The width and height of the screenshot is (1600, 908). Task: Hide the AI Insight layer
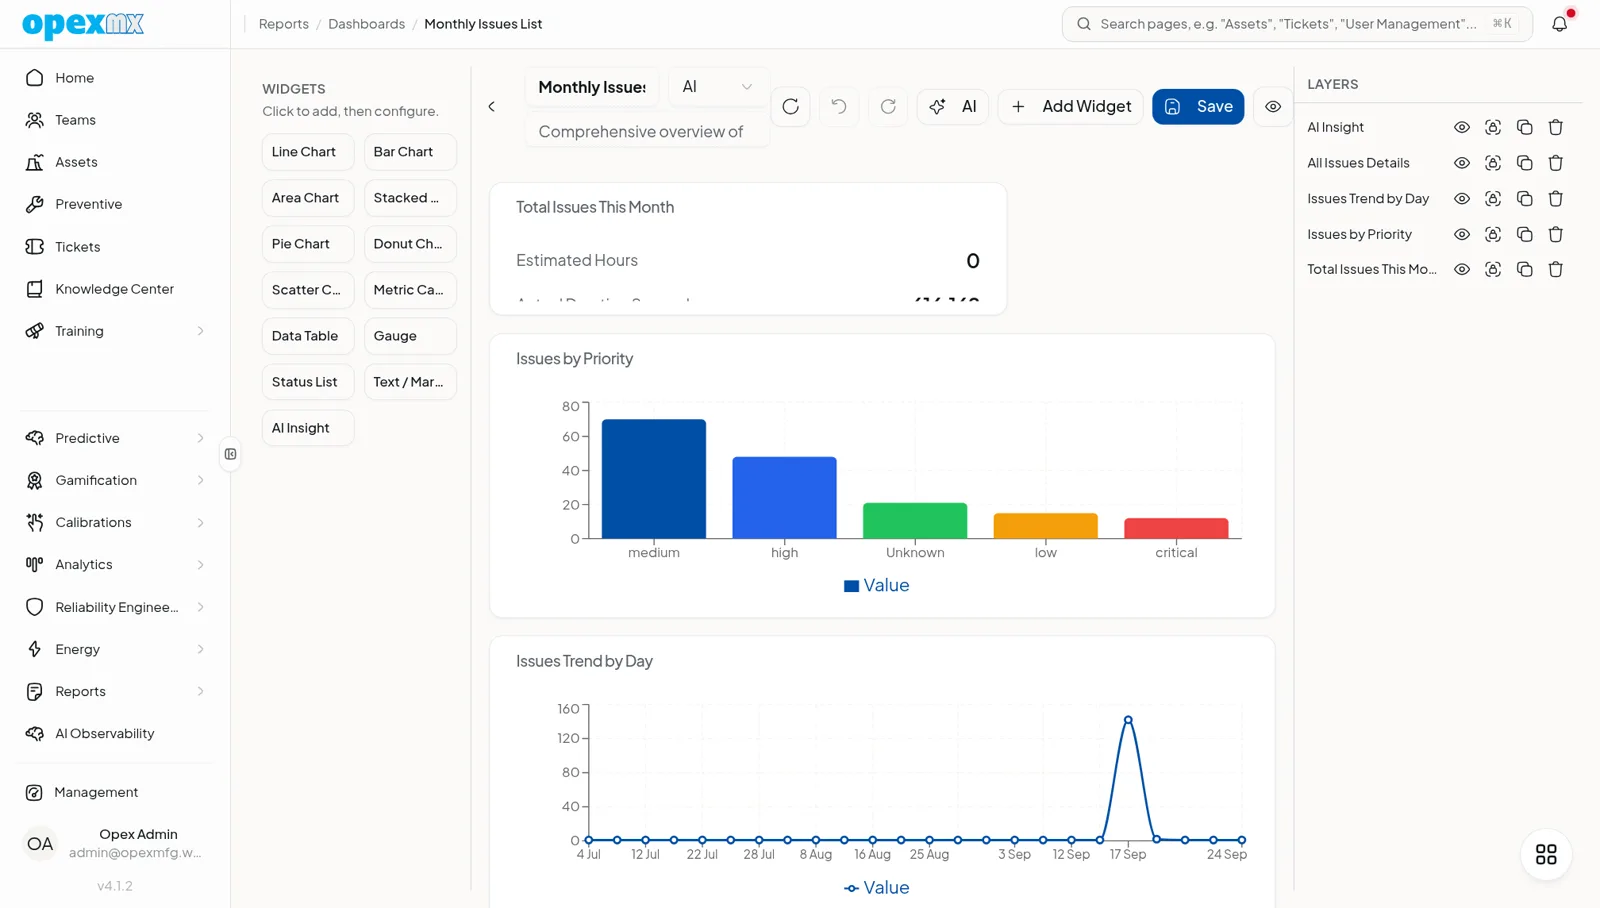[1462, 127]
